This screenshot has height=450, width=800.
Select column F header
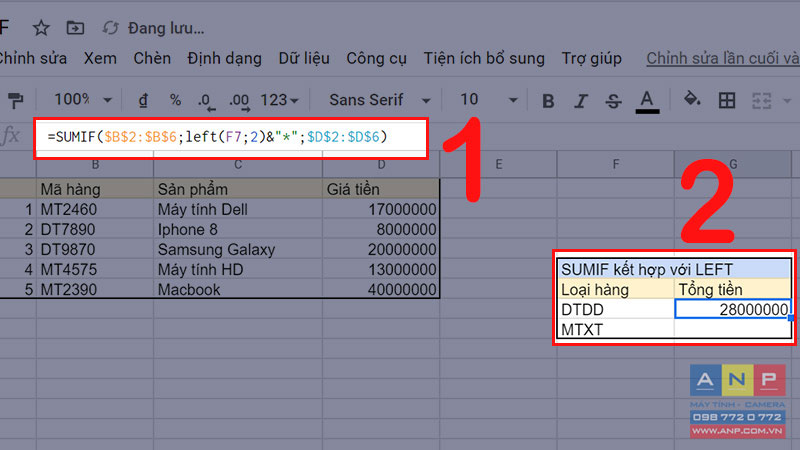click(615, 164)
